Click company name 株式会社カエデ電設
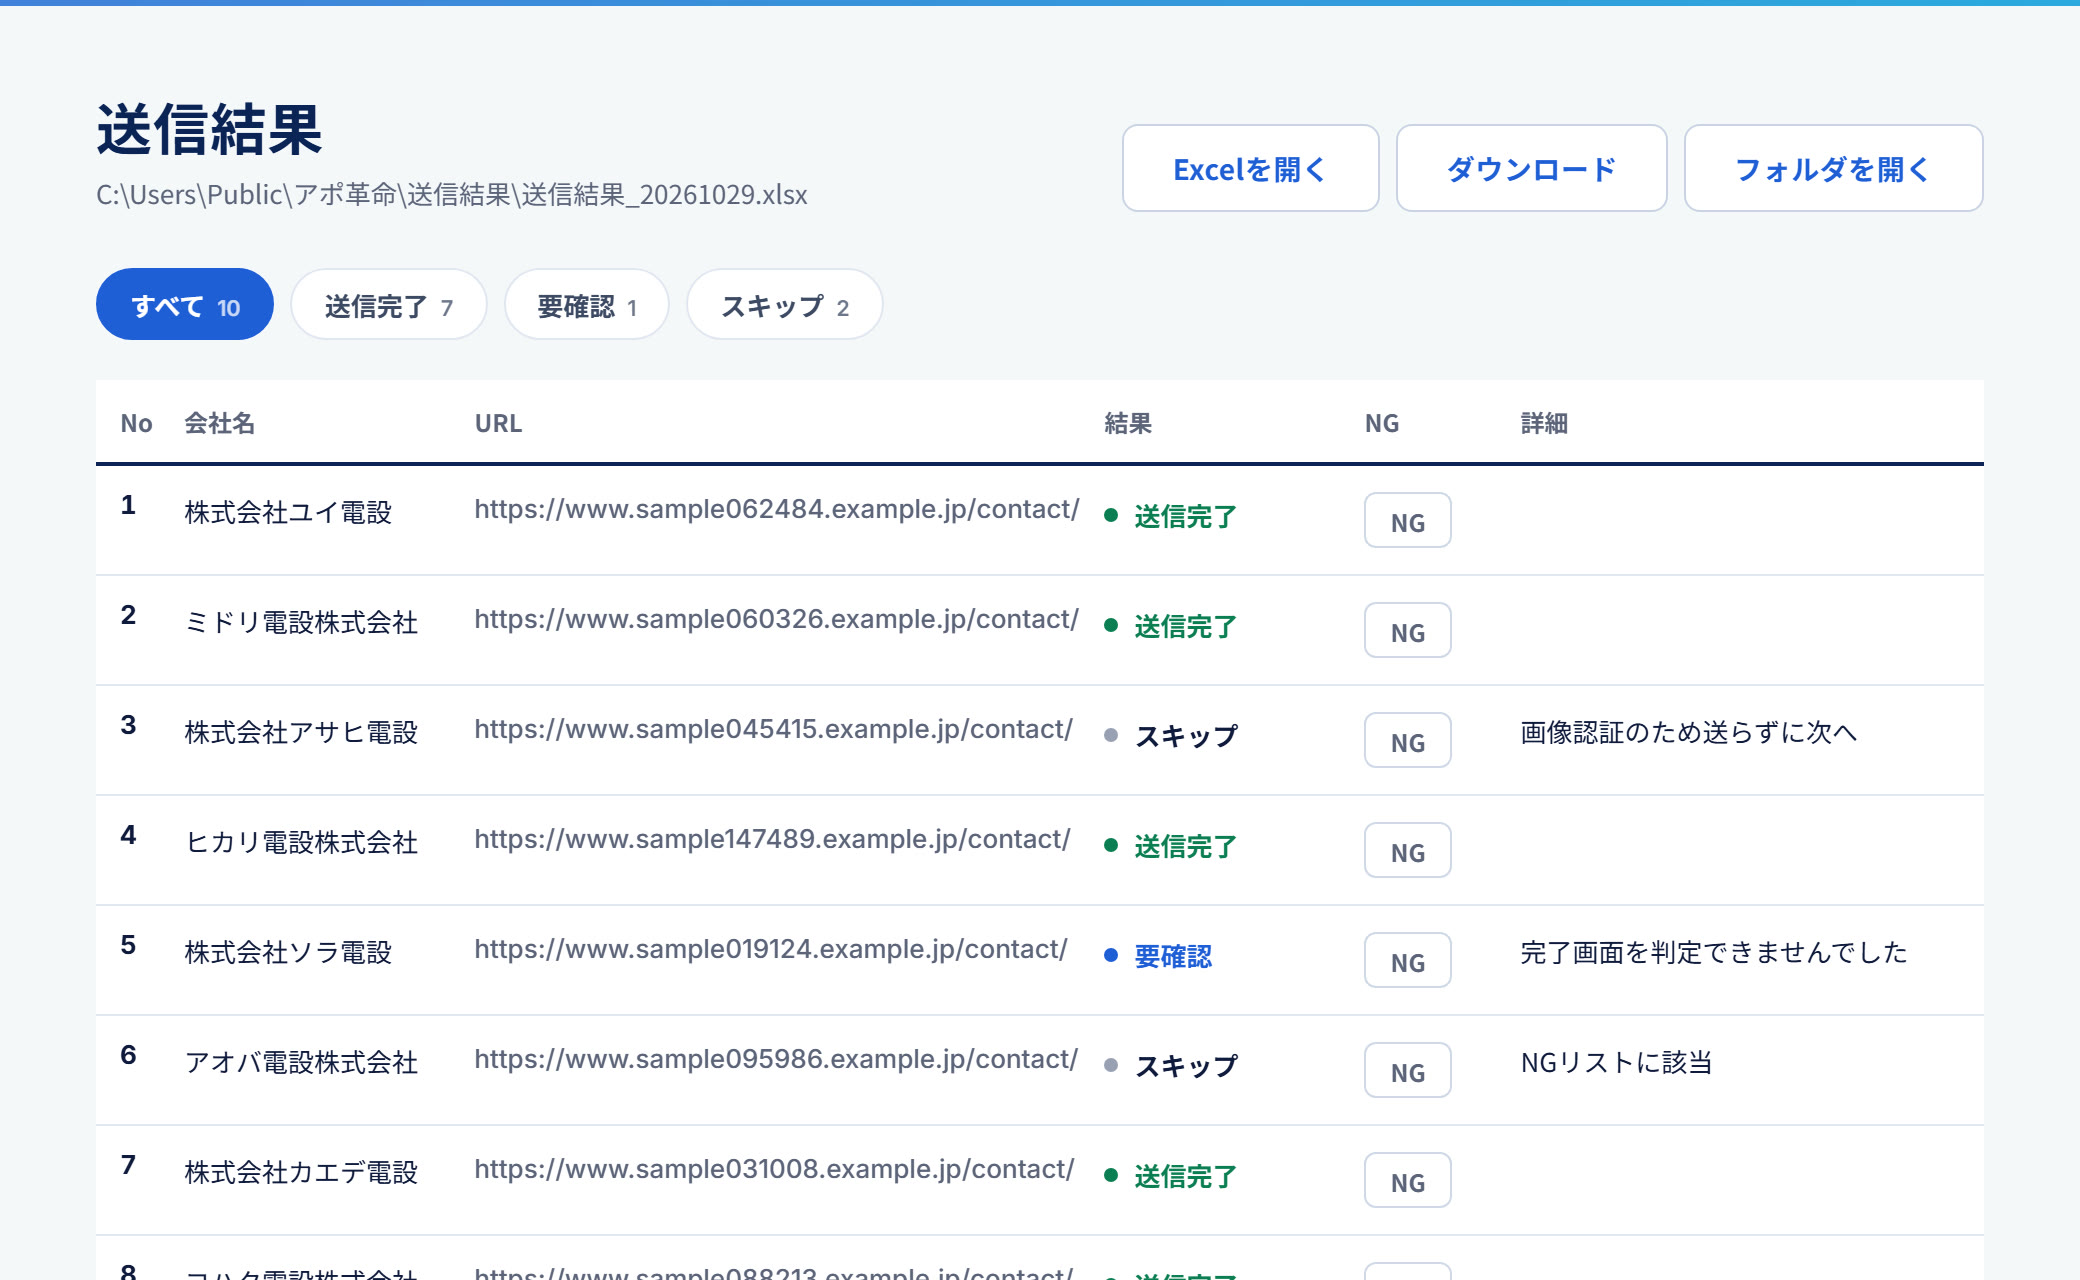 pyautogui.click(x=301, y=1173)
